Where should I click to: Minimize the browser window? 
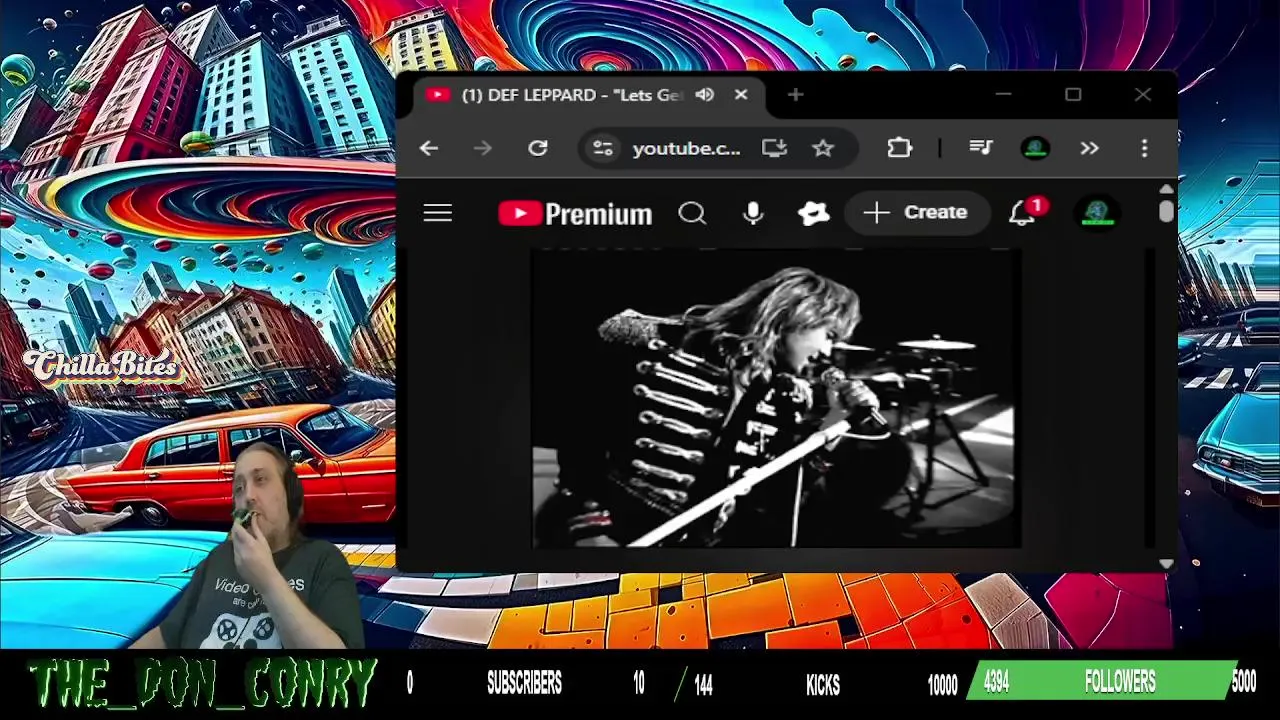(x=1003, y=95)
